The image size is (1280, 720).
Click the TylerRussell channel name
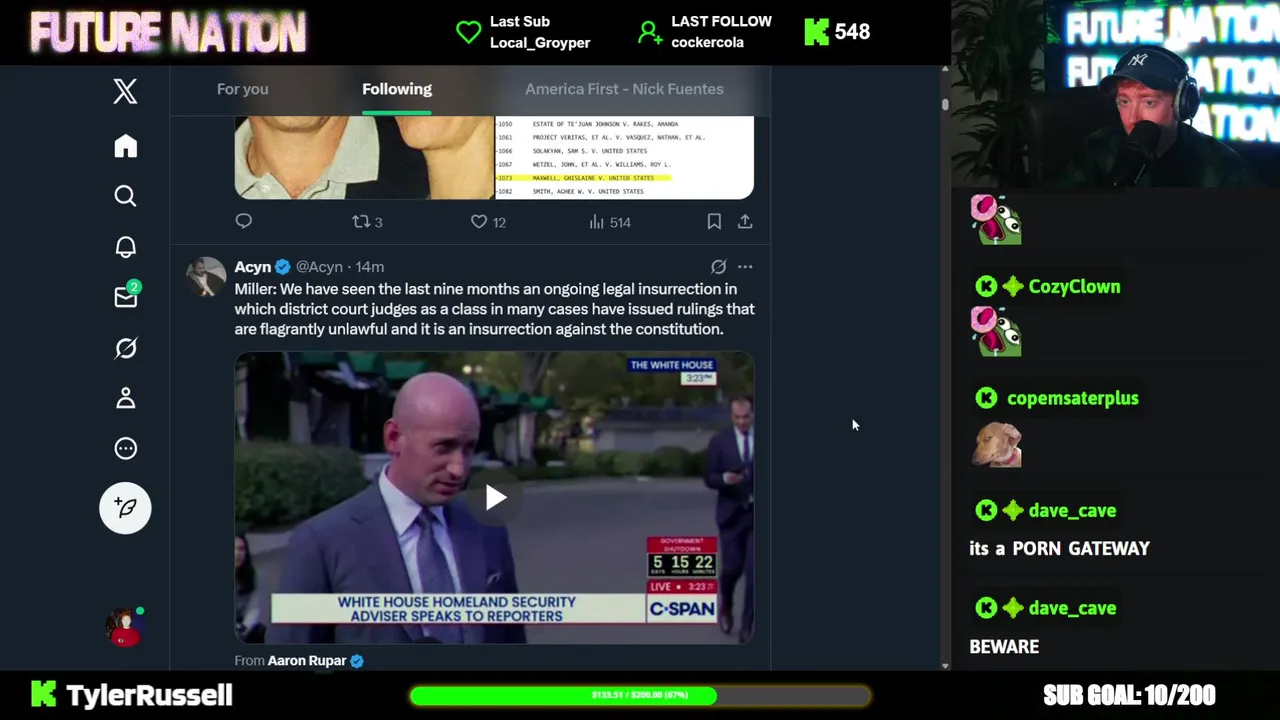click(x=149, y=695)
